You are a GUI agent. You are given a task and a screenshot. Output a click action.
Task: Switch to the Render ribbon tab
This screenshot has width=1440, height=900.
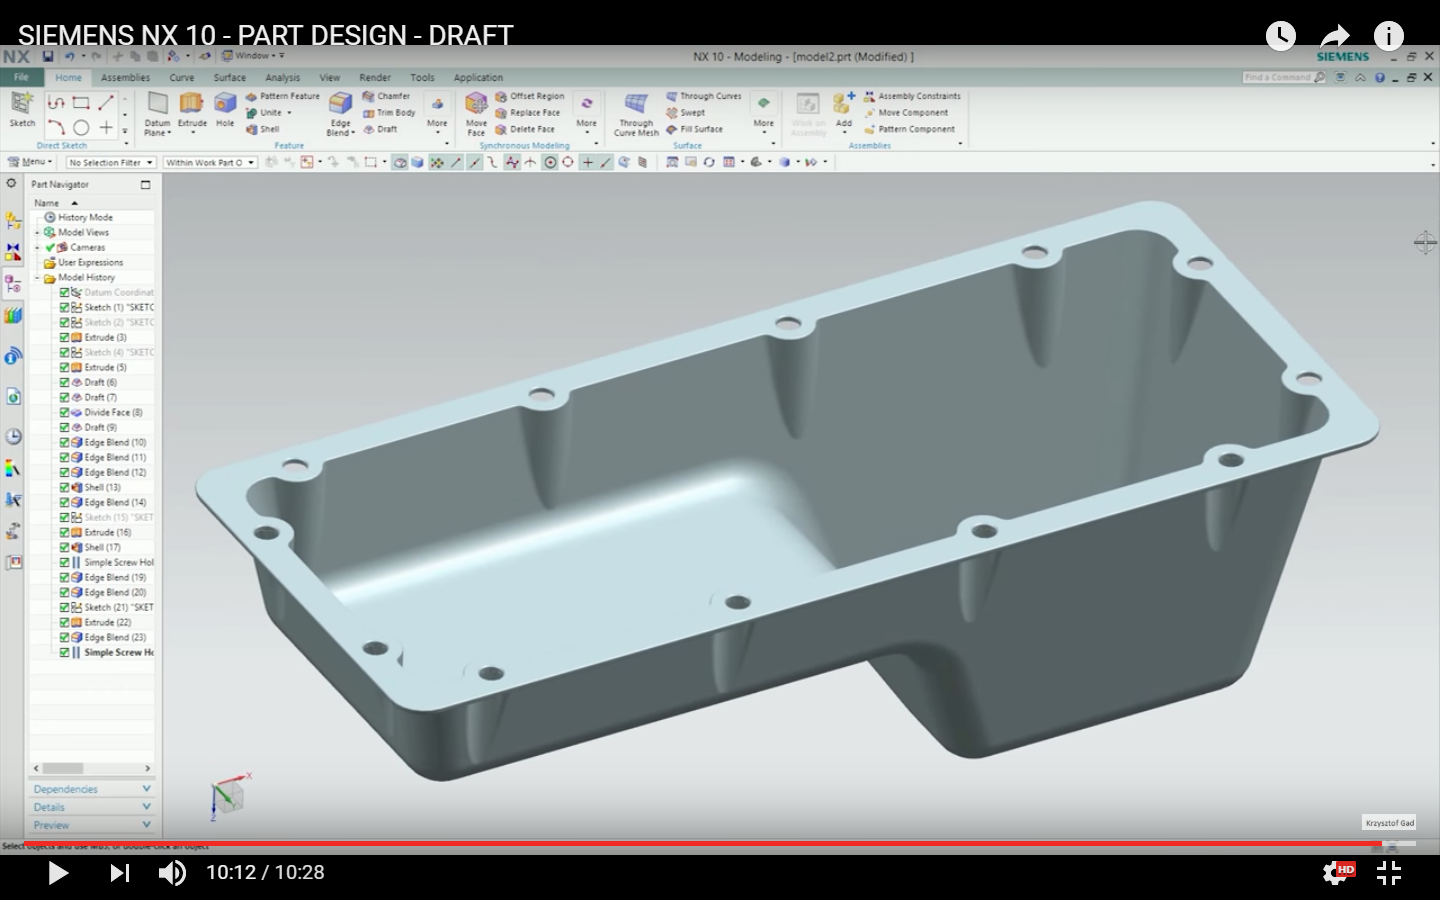[375, 77]
